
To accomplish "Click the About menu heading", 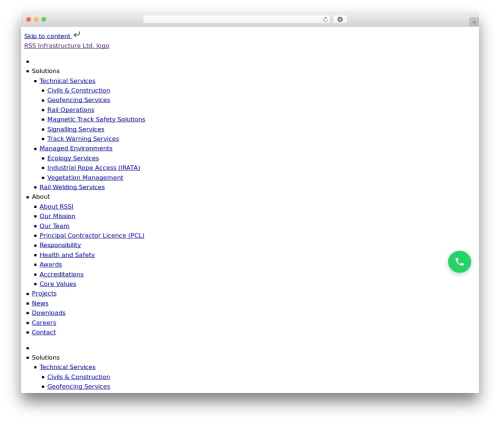I will tap(41, 197).
